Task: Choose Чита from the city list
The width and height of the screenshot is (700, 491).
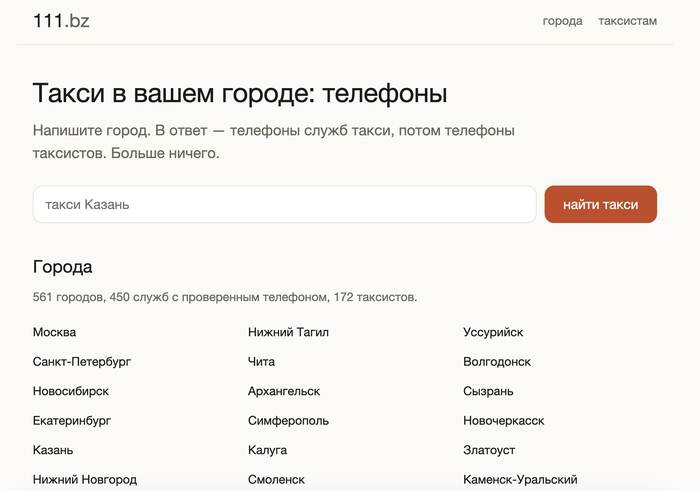Action: 262,362
